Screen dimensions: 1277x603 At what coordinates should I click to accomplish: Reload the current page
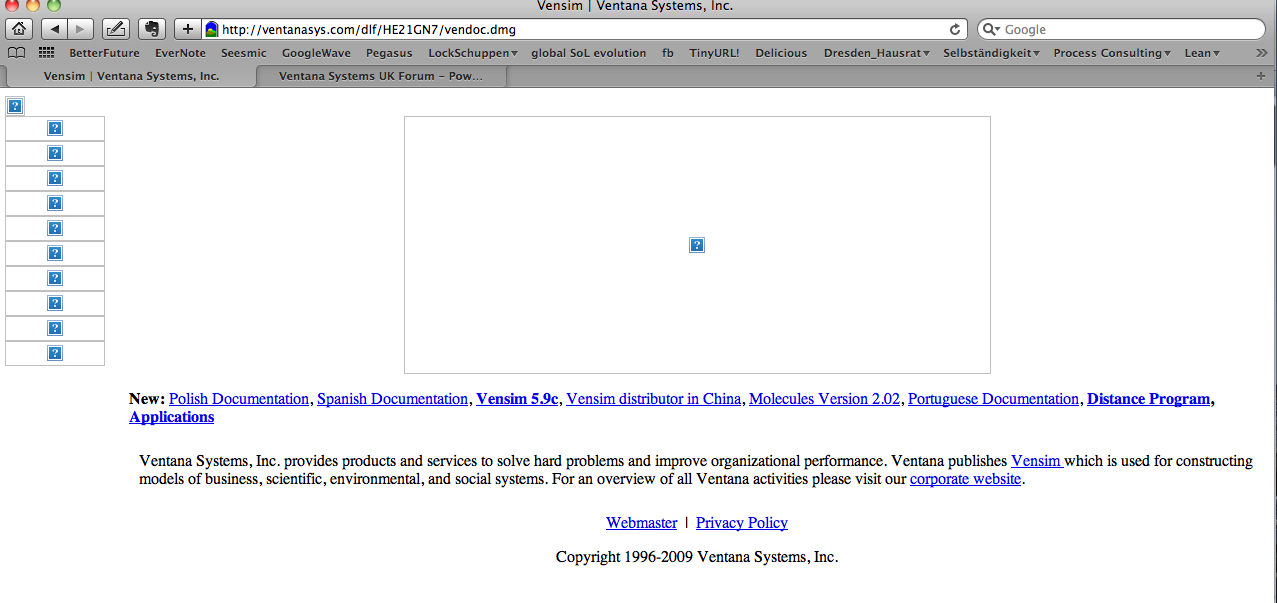click(955, 30)
